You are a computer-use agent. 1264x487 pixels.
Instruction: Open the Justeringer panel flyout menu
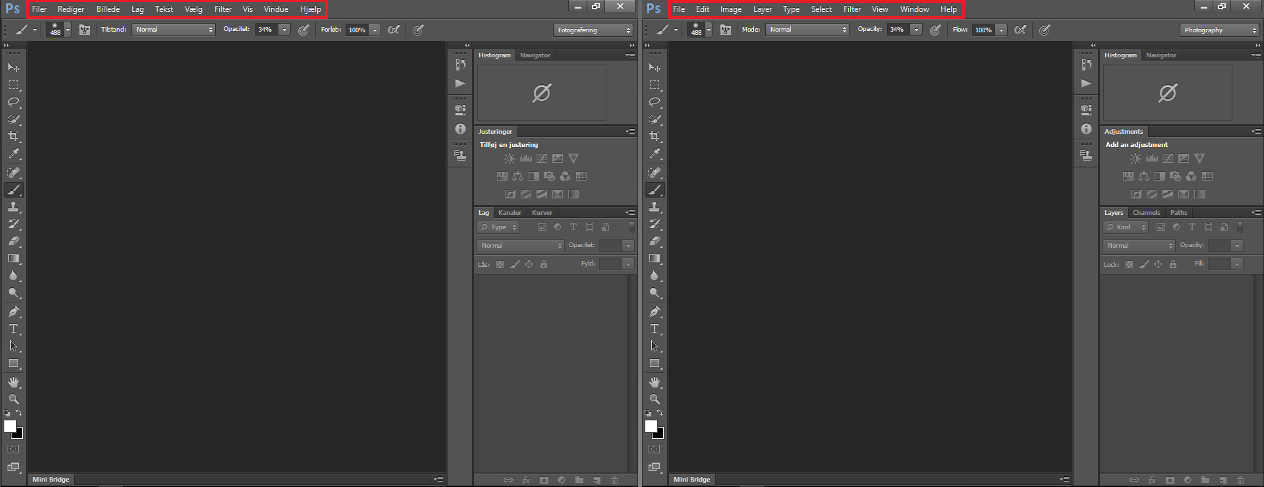click(x=629, y=131)
